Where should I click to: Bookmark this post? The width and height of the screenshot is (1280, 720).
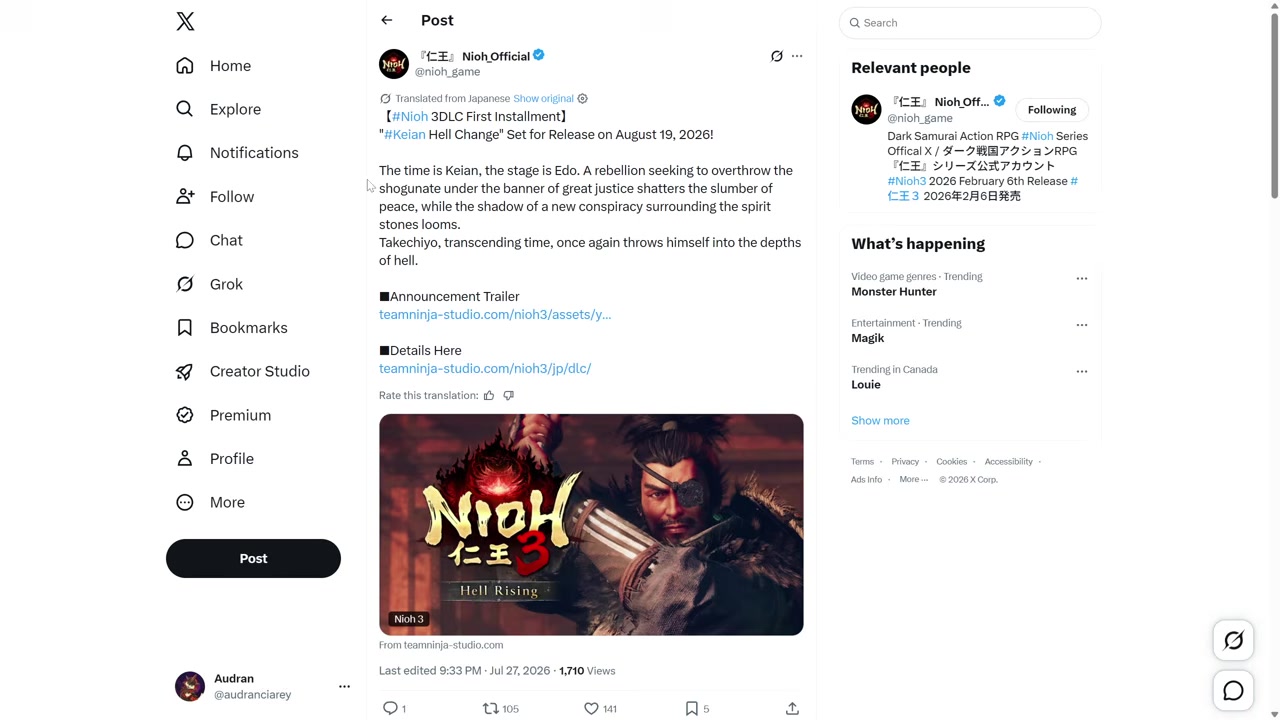point(697,708)
